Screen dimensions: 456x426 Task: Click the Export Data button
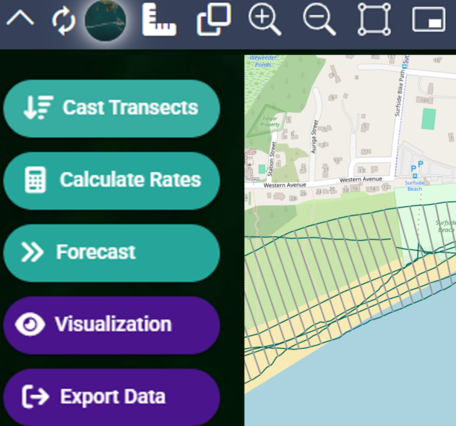(x=112, y=397)
